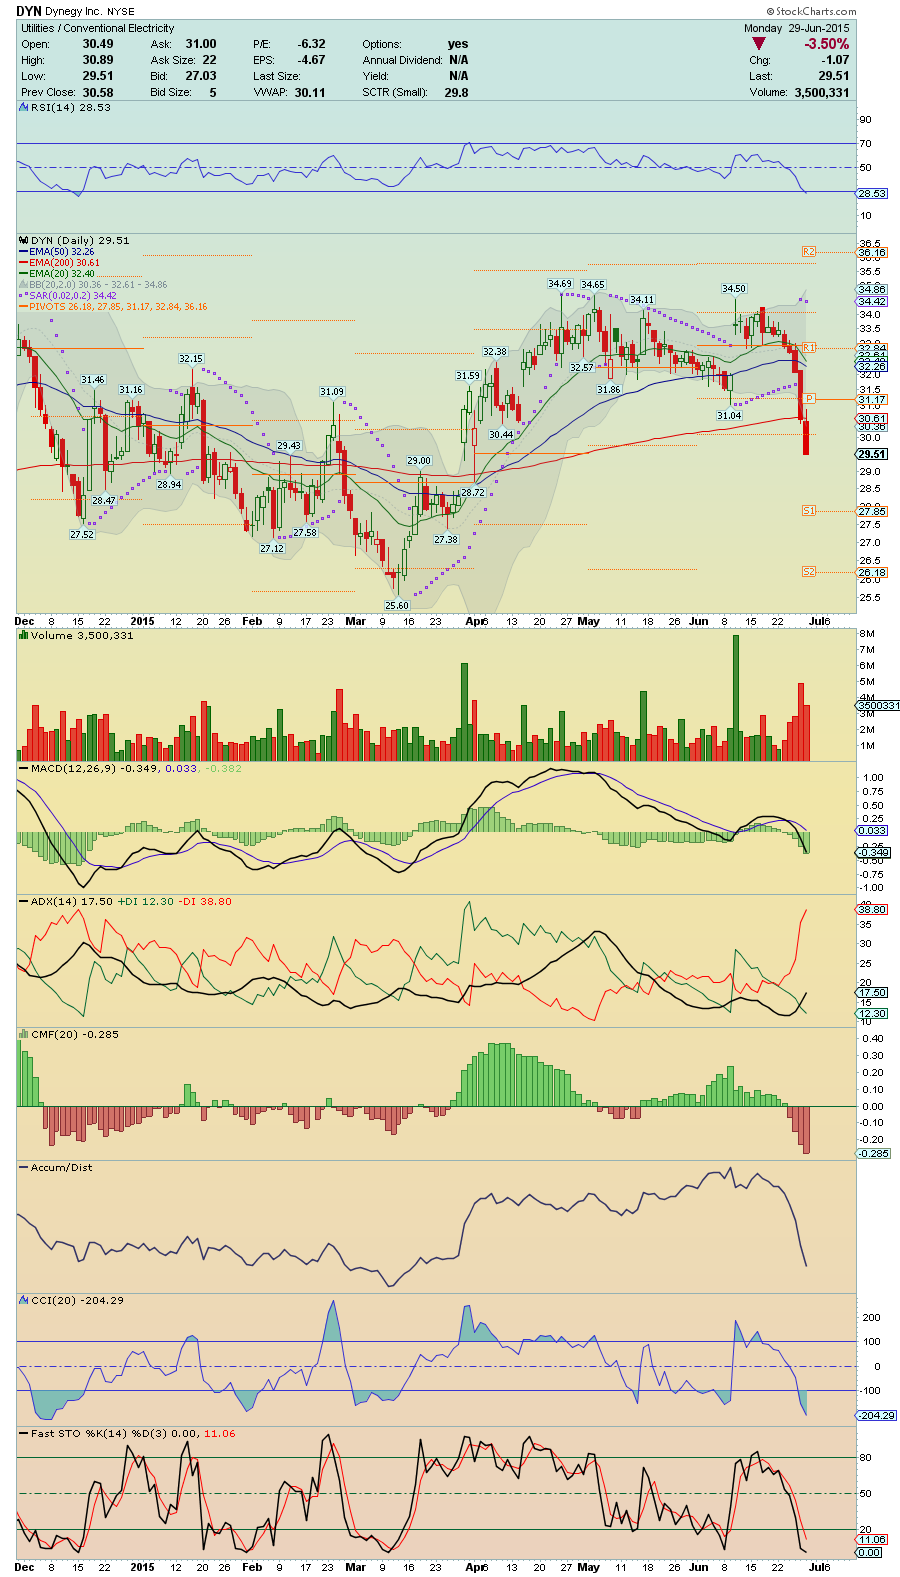Click the 31.04 June low label
This screenshot has height=1577, width=900.
729,415
